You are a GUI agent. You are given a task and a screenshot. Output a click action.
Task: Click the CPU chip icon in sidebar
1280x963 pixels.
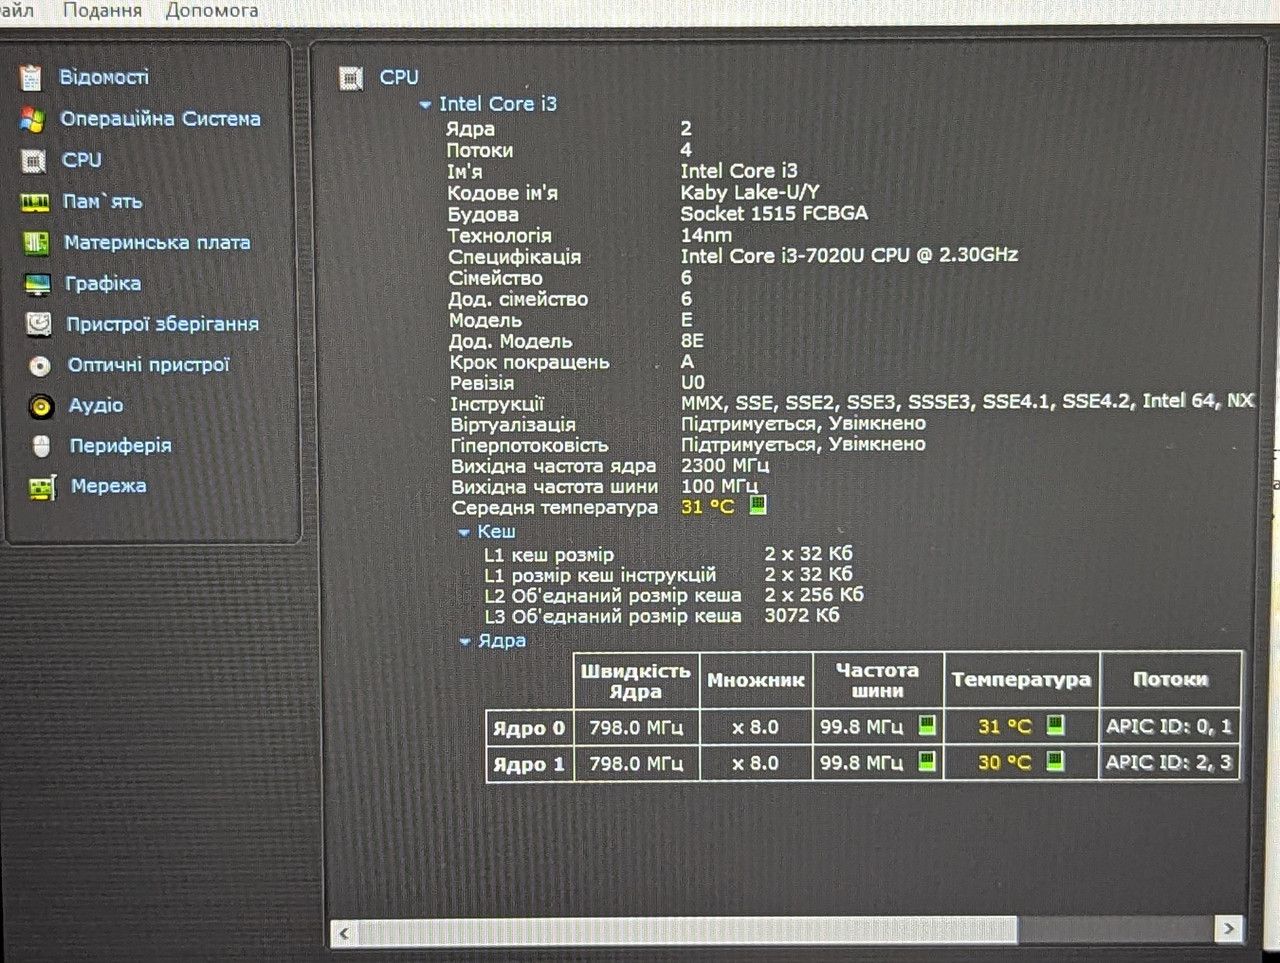33,160
